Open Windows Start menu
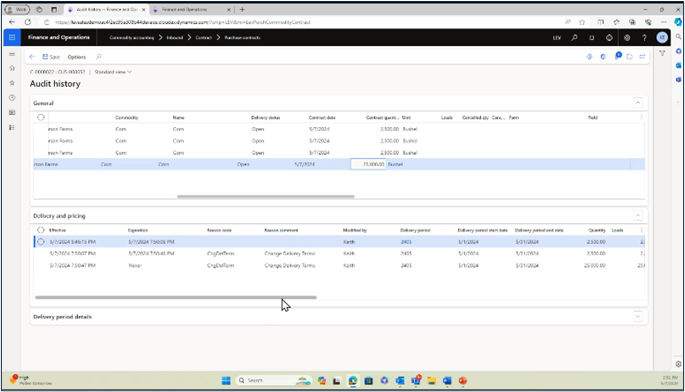The image size is (685, 392). pyautogui.click(x=226, y=381)
